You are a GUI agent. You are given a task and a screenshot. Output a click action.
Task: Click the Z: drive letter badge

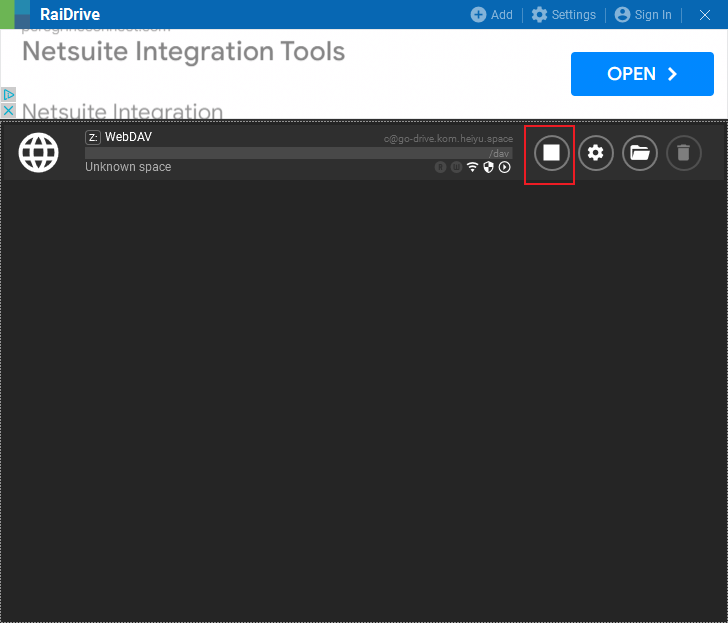pos(93,137)
